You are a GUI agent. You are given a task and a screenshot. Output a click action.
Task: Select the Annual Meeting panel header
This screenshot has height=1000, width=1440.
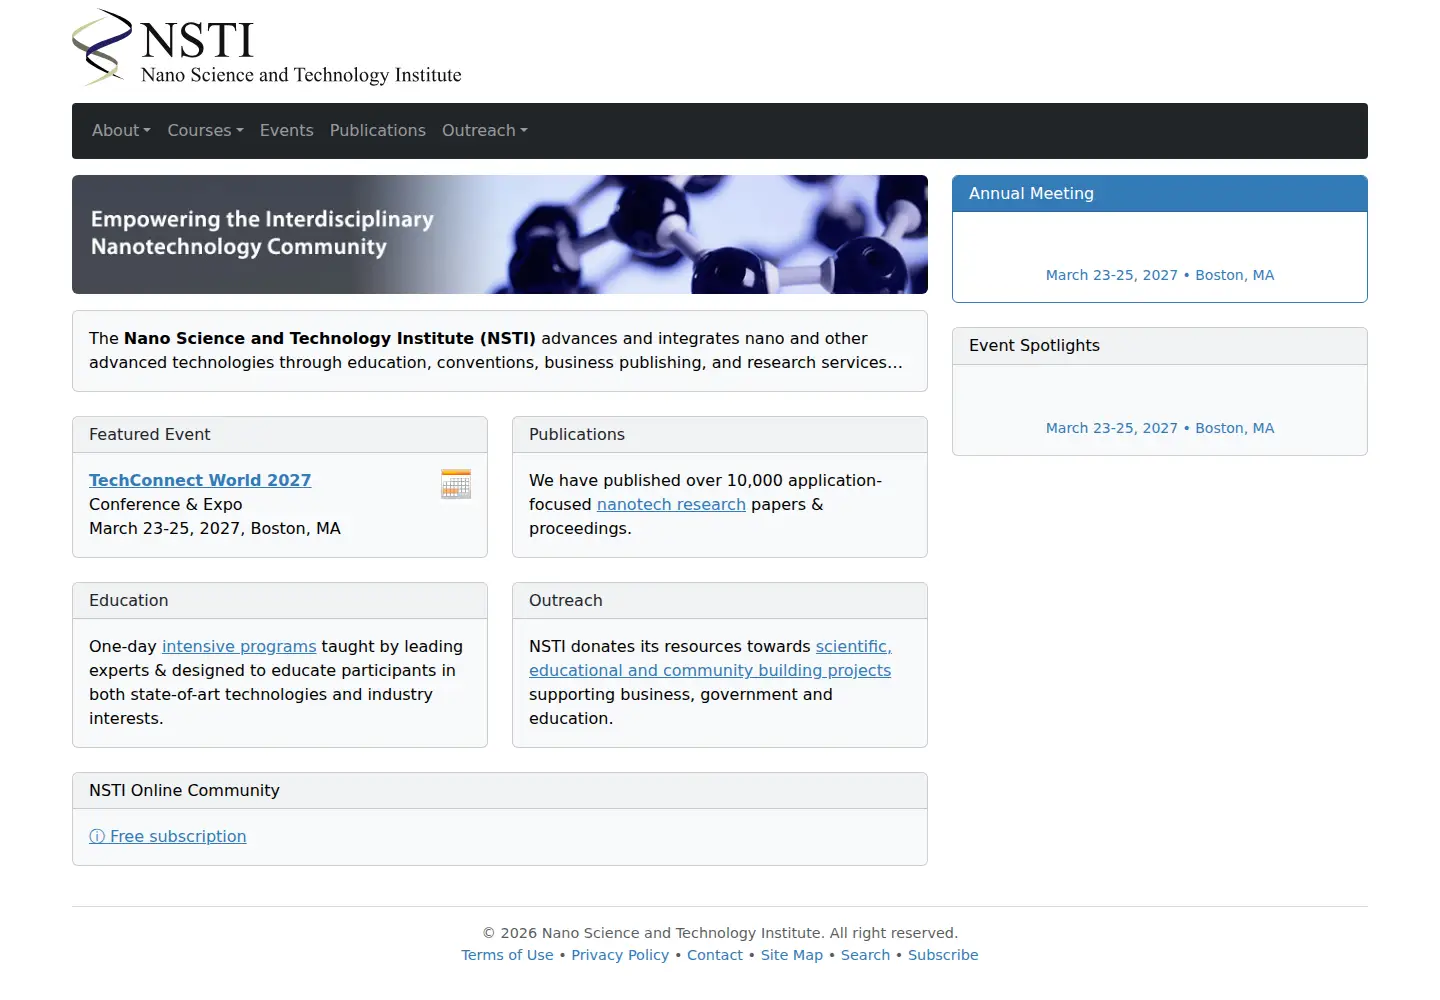pyautogui.click(x=1160, y=194)
